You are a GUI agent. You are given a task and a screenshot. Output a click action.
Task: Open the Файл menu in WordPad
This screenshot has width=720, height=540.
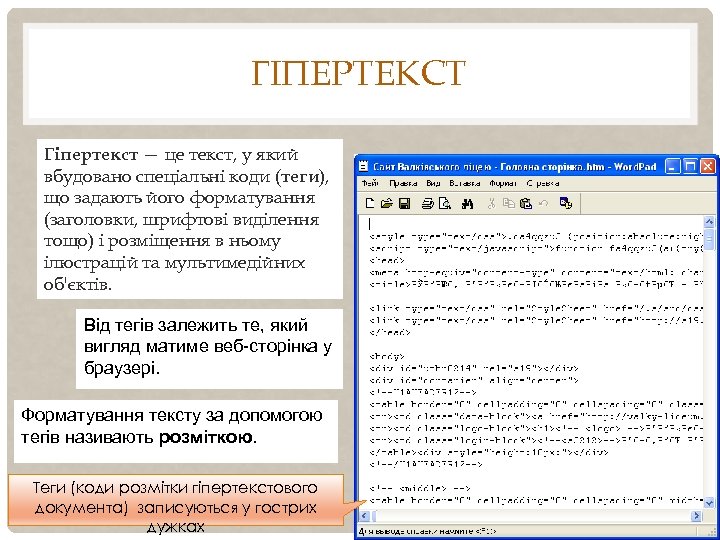370,183
